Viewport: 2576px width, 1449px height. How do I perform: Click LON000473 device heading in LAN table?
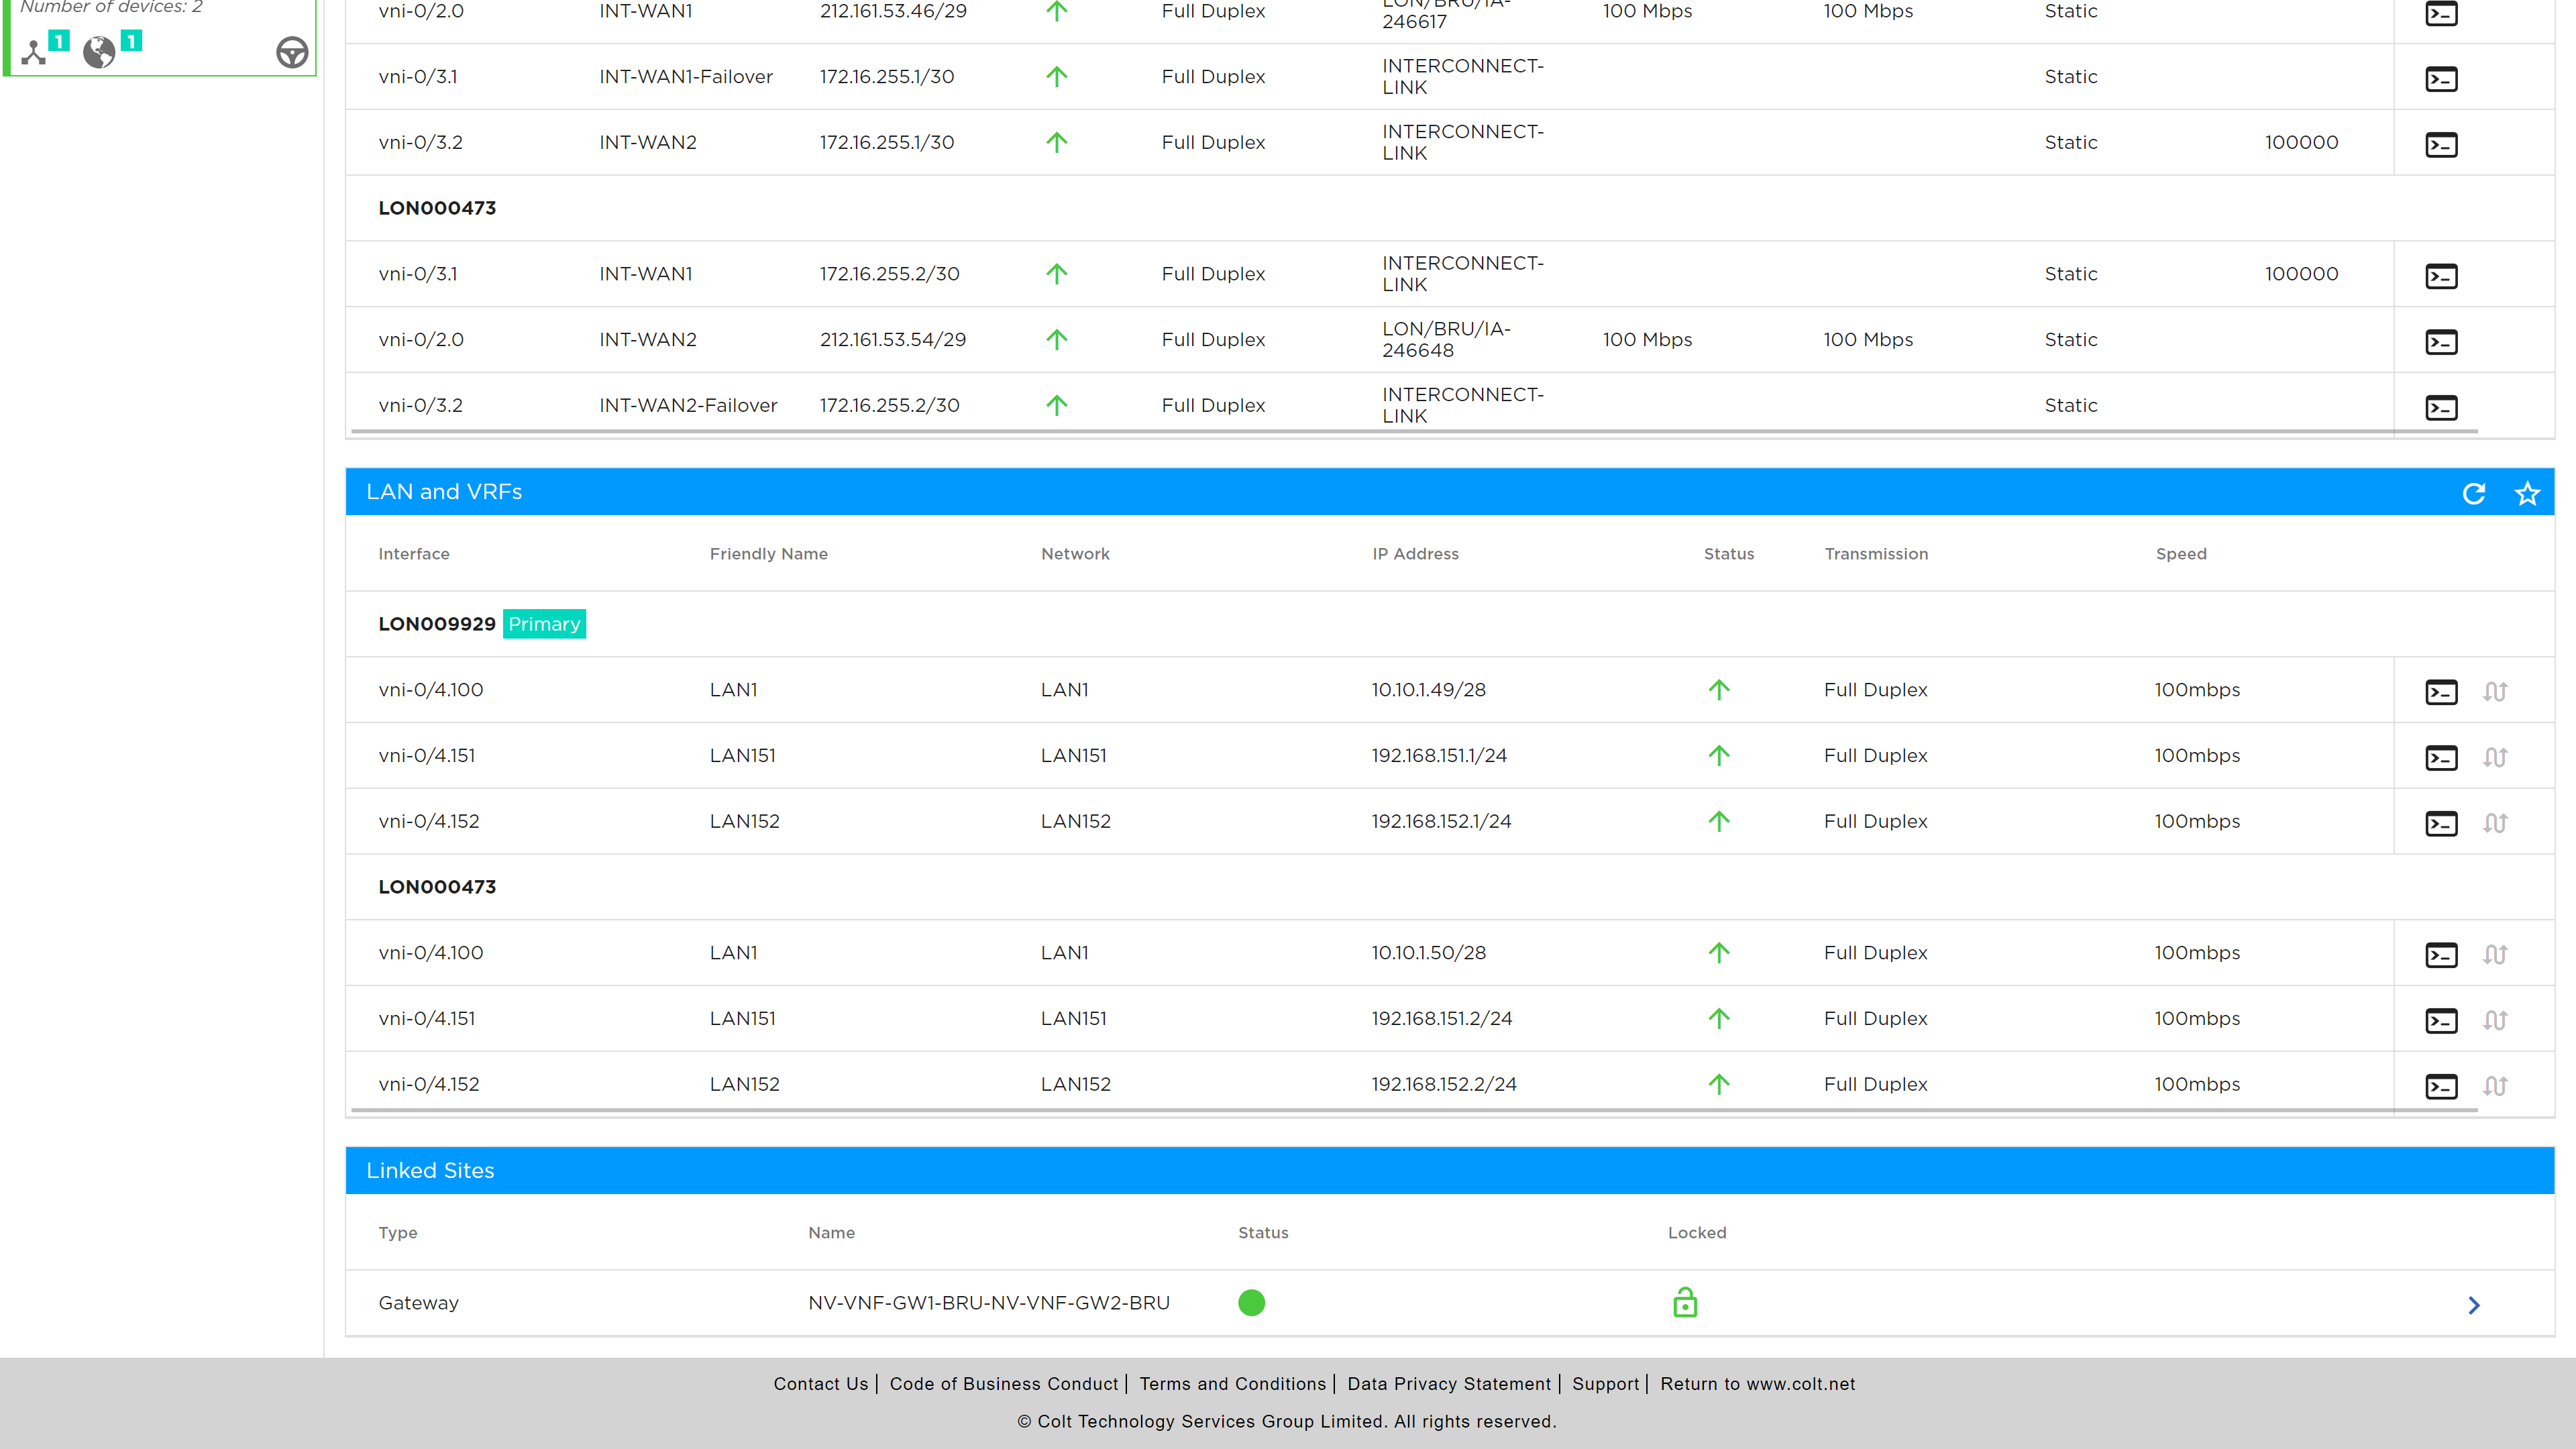pyautogui.click(x=437, y=887)
